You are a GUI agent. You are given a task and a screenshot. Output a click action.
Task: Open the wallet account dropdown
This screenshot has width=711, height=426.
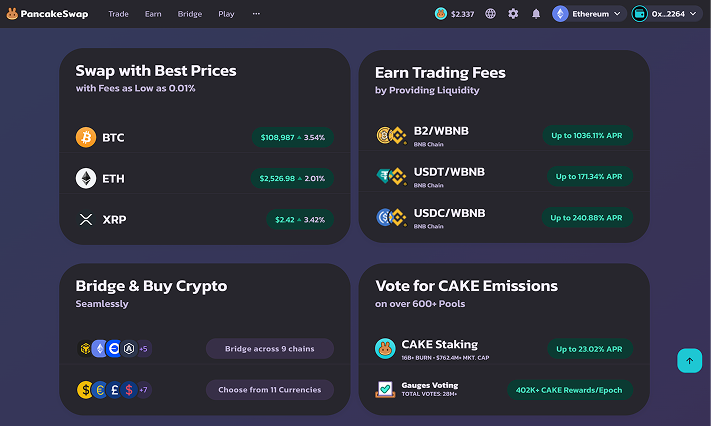(x=665, y=14)
